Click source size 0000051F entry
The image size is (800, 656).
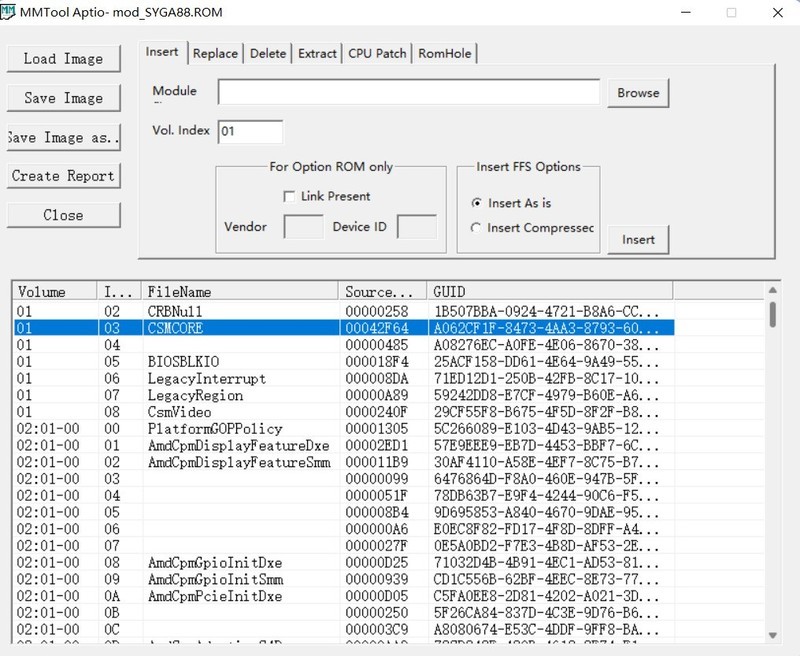[377, 496]
